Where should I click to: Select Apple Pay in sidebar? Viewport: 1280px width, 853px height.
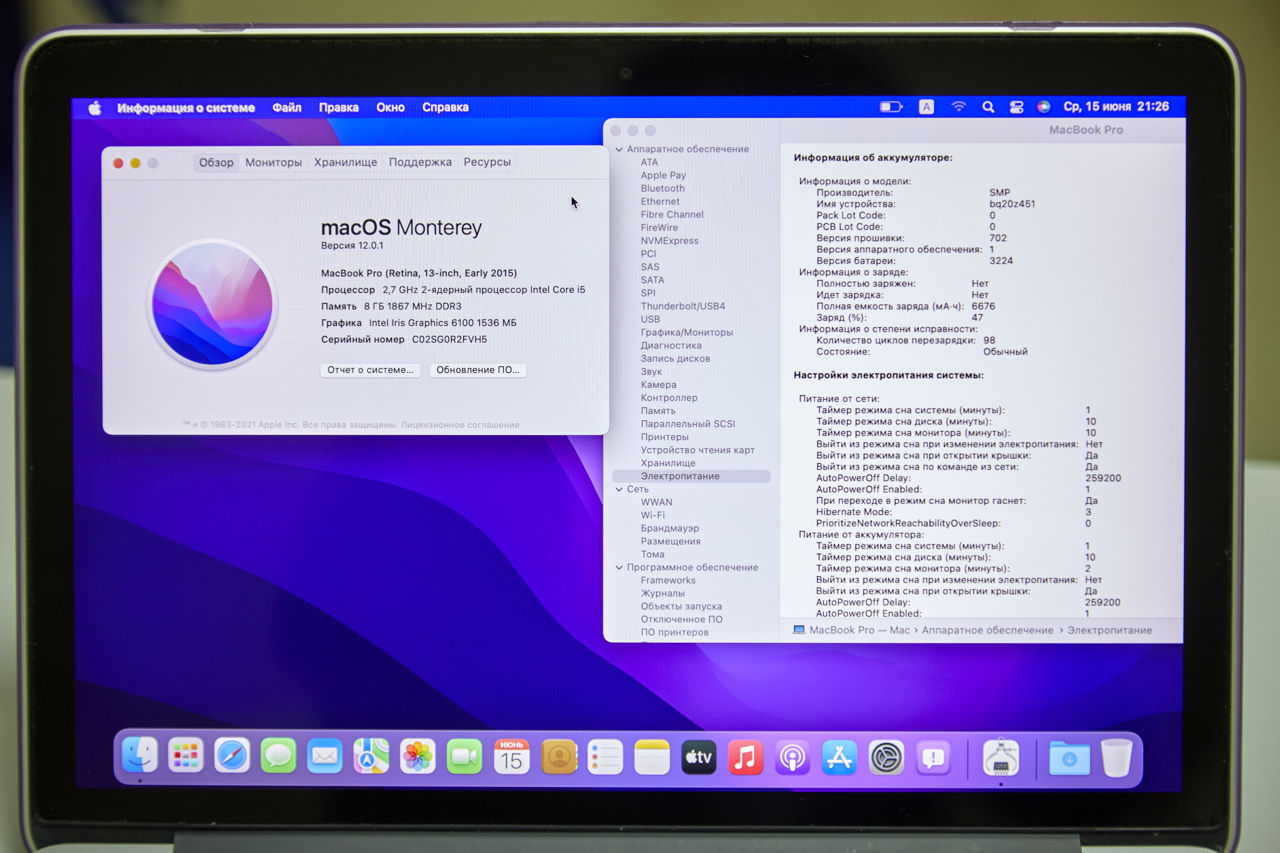pyautogui.click(x=663, y=175)
